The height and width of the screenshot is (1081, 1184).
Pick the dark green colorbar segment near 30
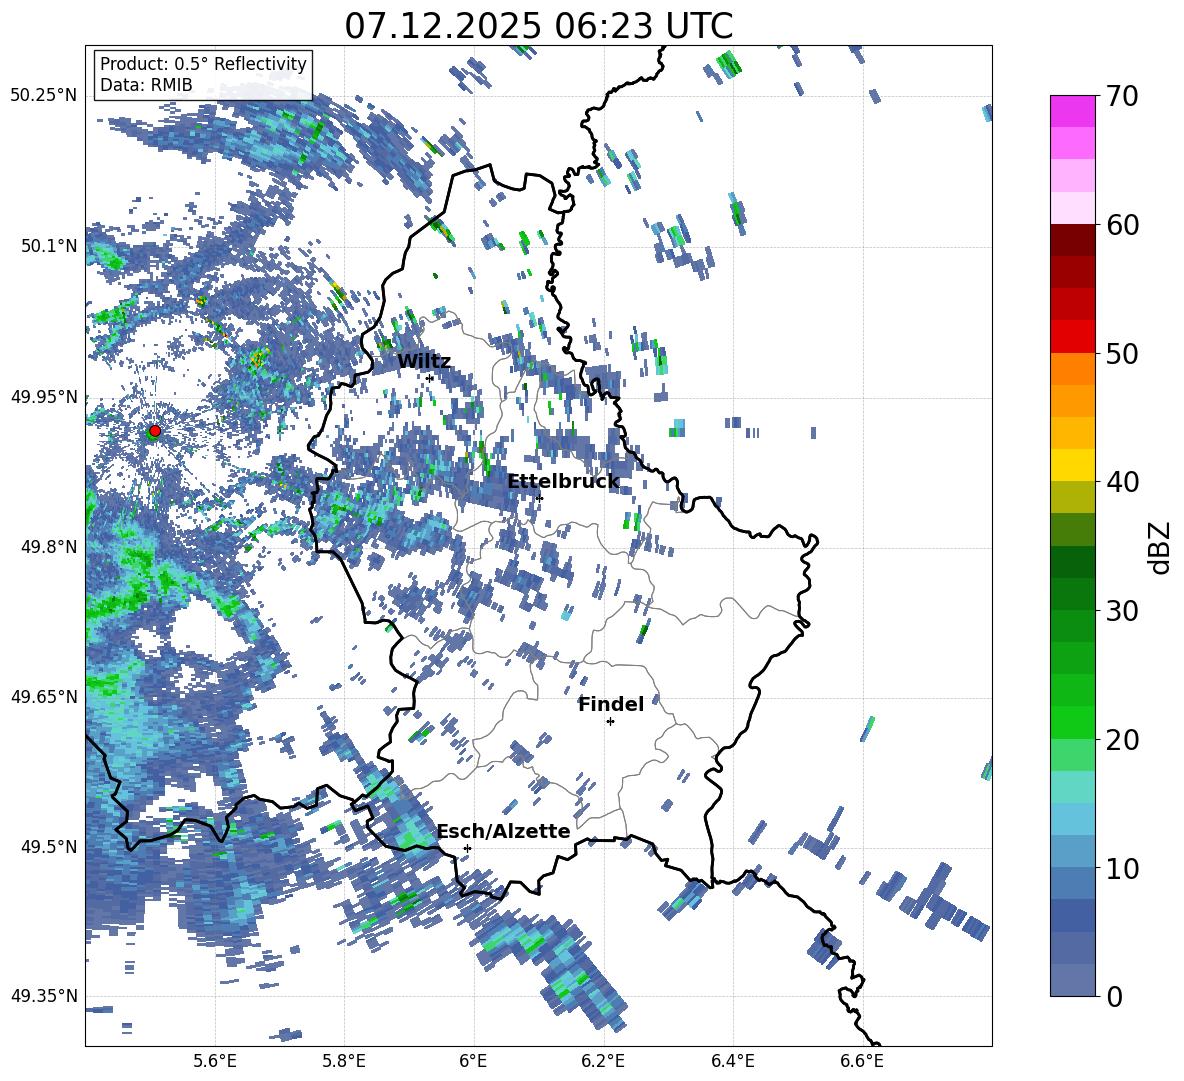click(1072, 594)
